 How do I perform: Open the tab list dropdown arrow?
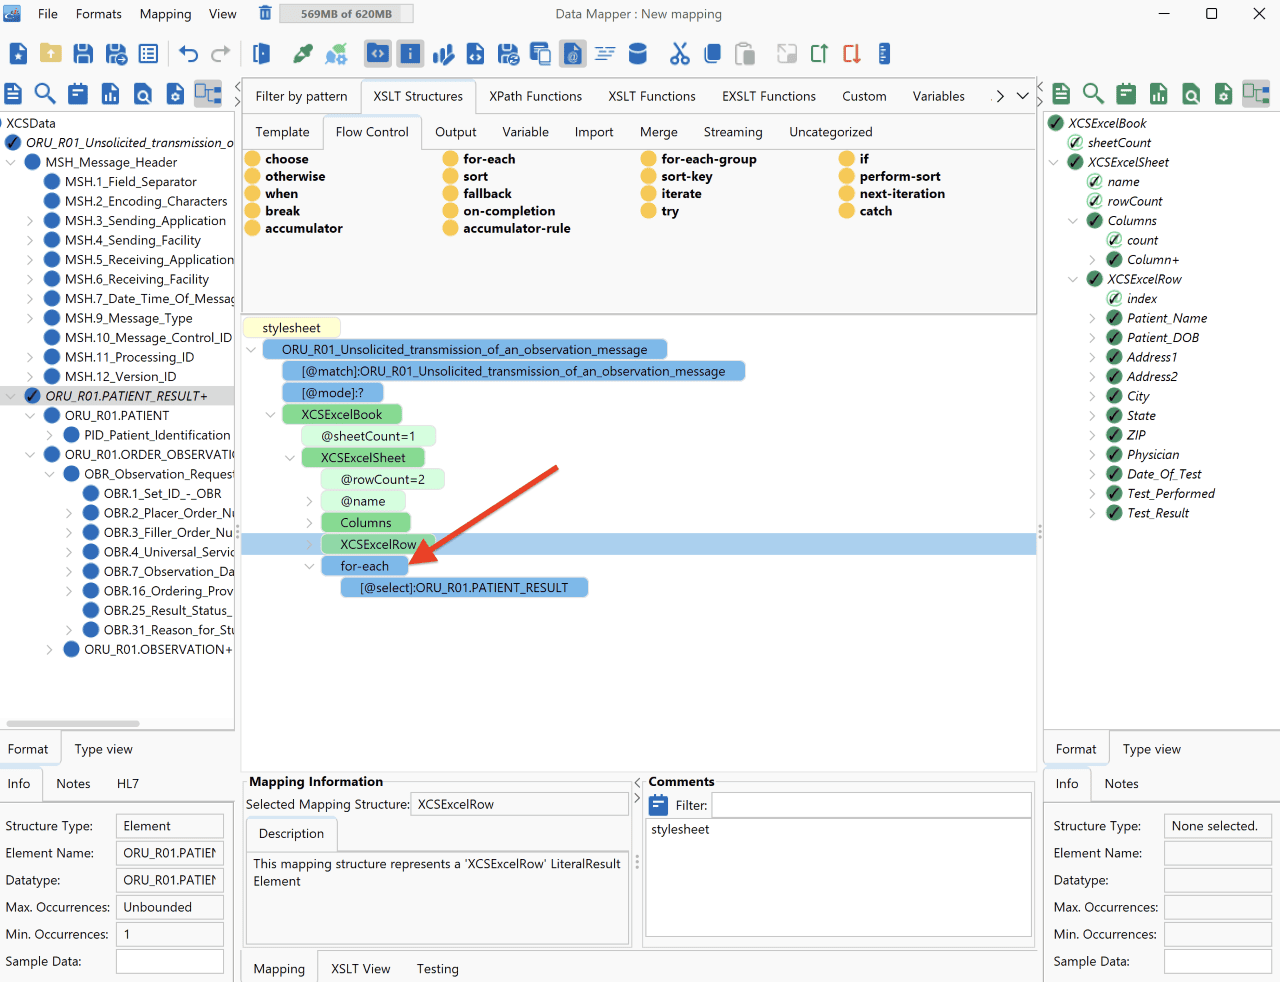(1022, 96)
